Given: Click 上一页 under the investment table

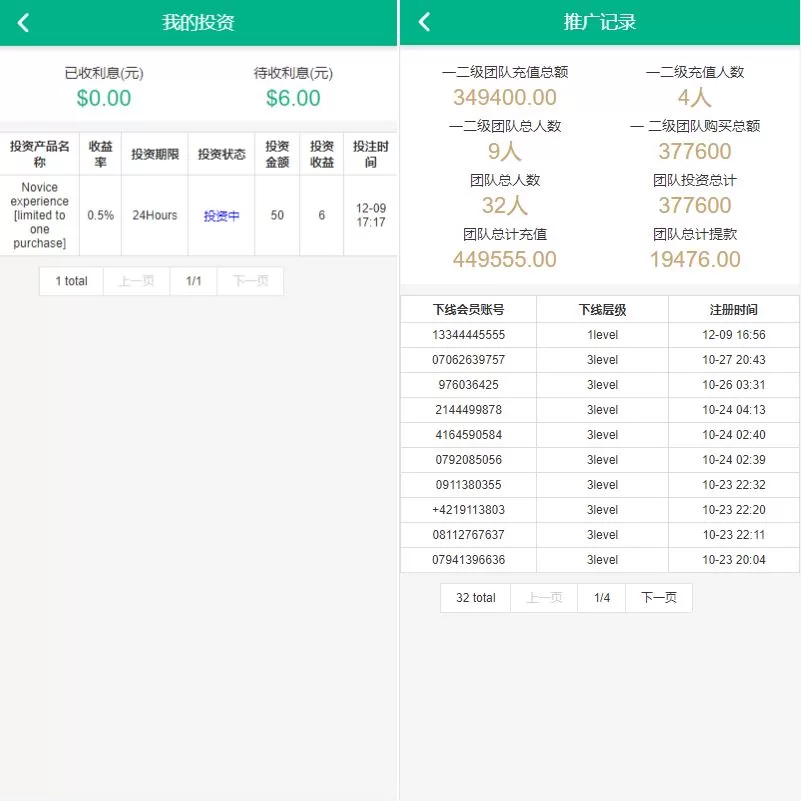Looking at the screenshot, I should click(136, 281).
